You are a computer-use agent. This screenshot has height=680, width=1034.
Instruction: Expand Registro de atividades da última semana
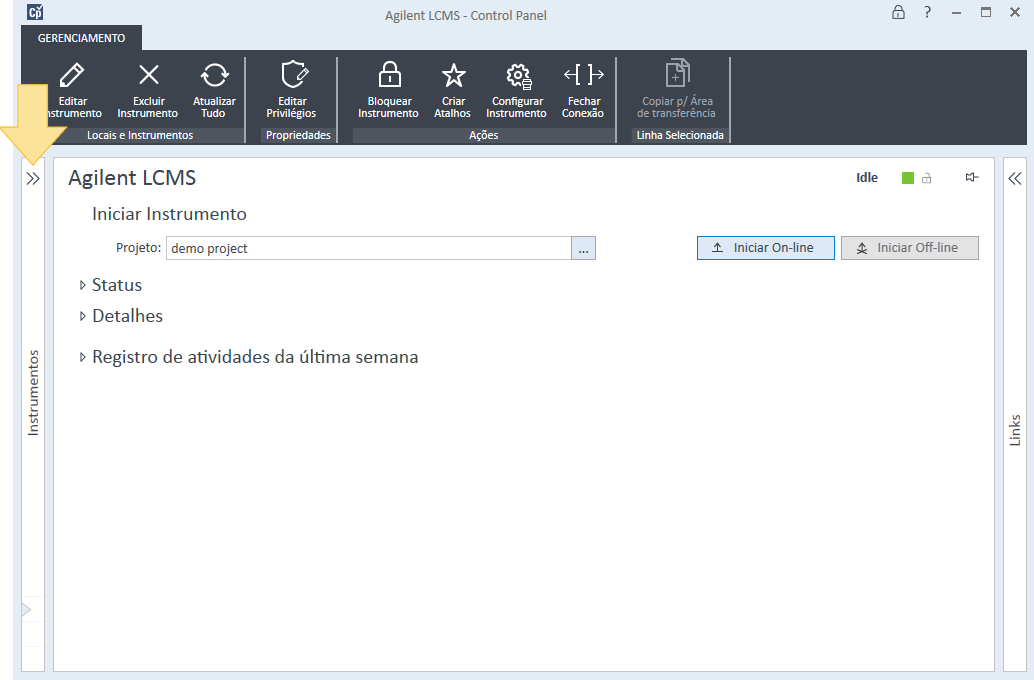pyautogui.click(x=82, y=357)
